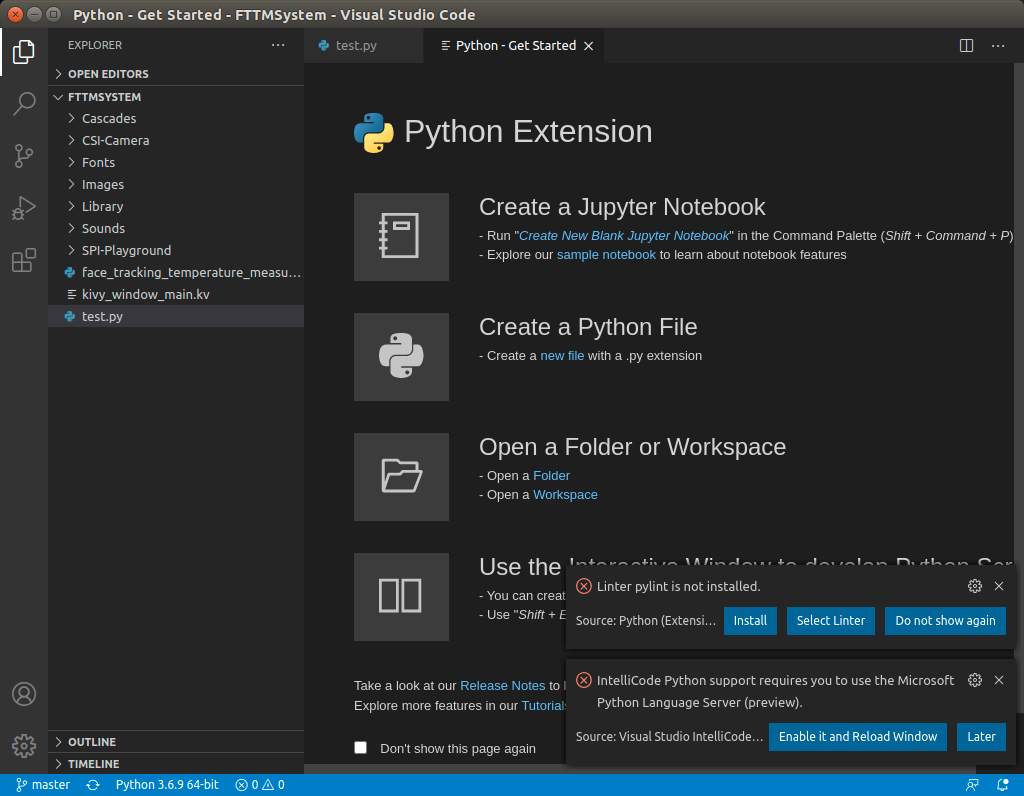Click the new file link
Viewport: 1024px width, 796px height.
[x=562, y=356]
